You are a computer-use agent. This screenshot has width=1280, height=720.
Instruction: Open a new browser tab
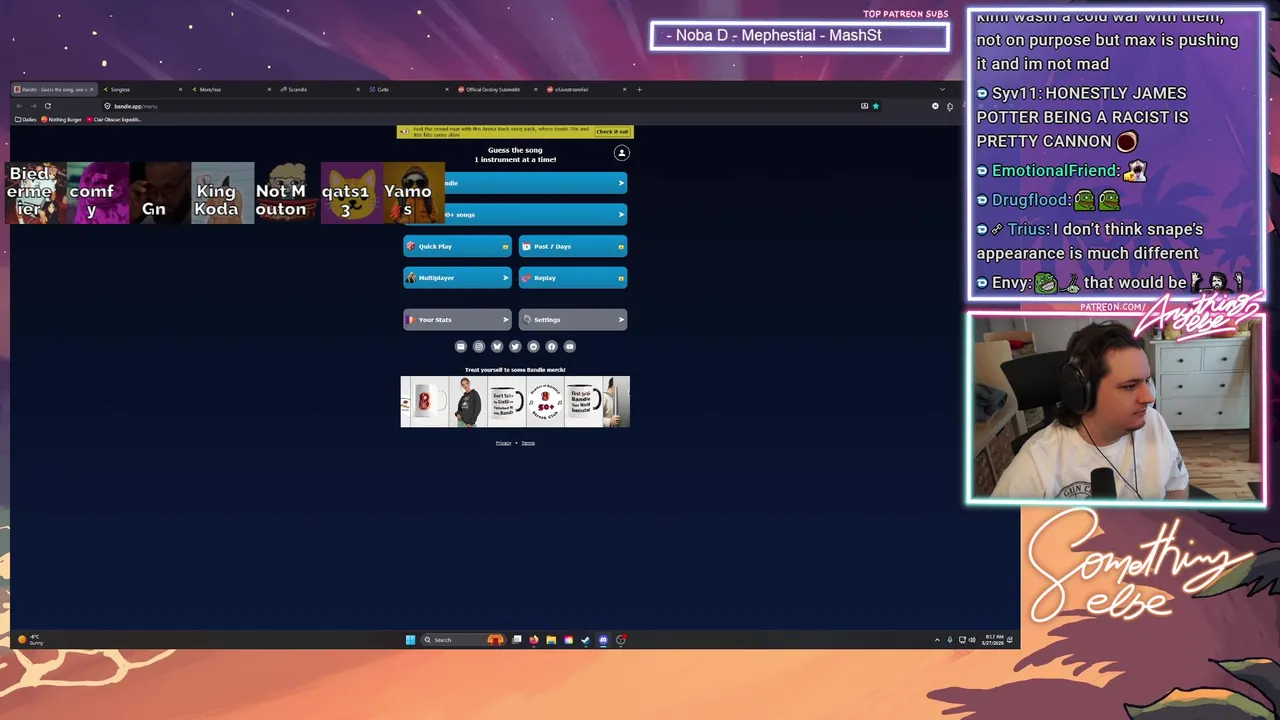[640, 89]
